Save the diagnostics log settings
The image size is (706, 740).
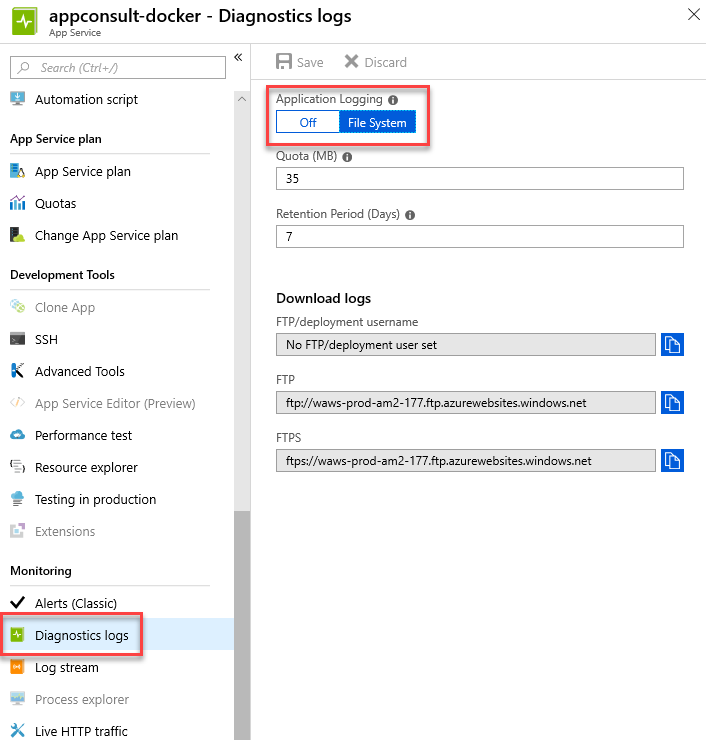click(x=300, y=62)
